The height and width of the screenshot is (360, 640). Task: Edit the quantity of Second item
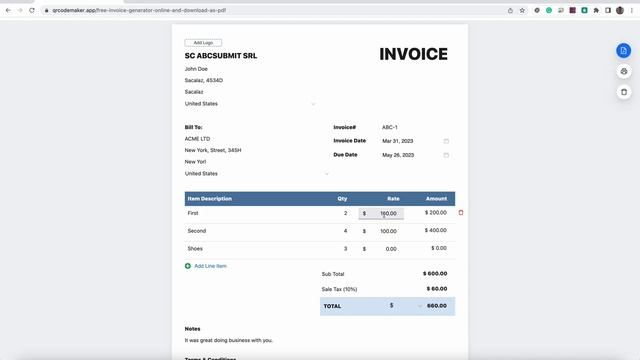tap(345, 231)
